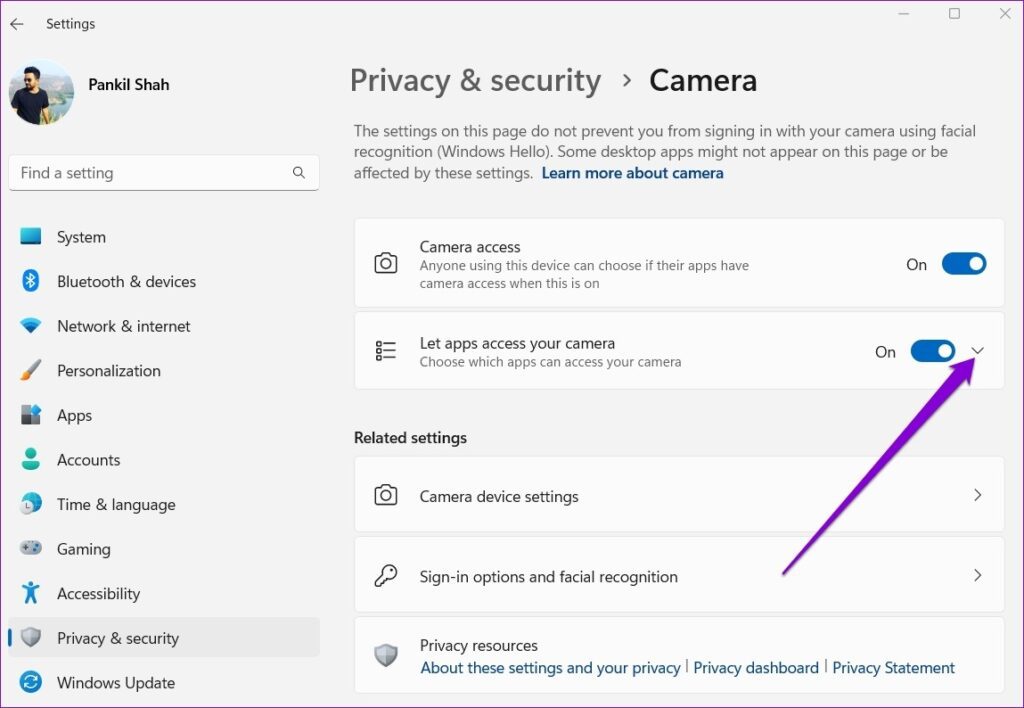Open the Learn more about camera link
The width and height of the screenshot is (1024, 708).
tap(632, 172)
